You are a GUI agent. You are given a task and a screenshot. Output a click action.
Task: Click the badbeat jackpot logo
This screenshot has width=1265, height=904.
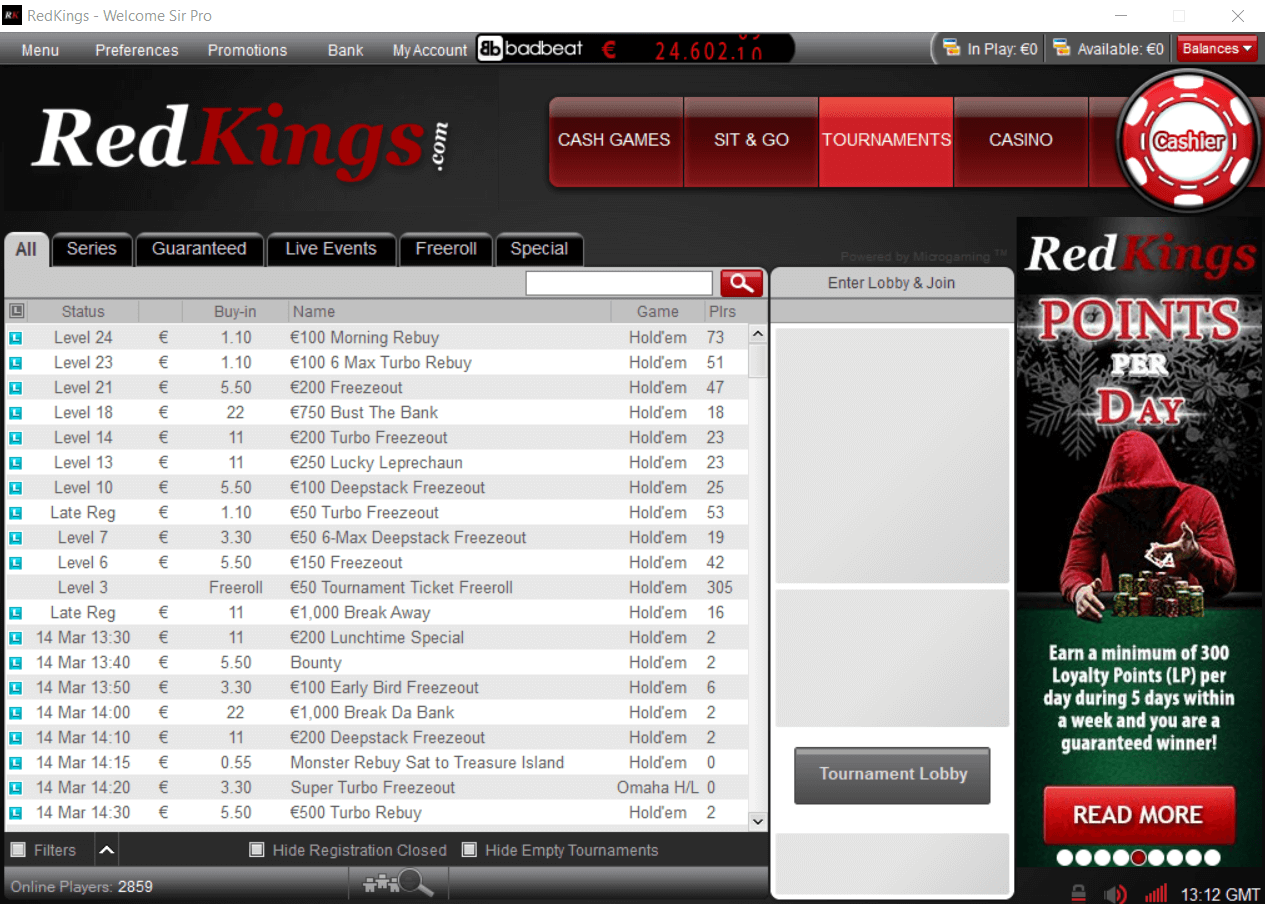tap(530, 48)
